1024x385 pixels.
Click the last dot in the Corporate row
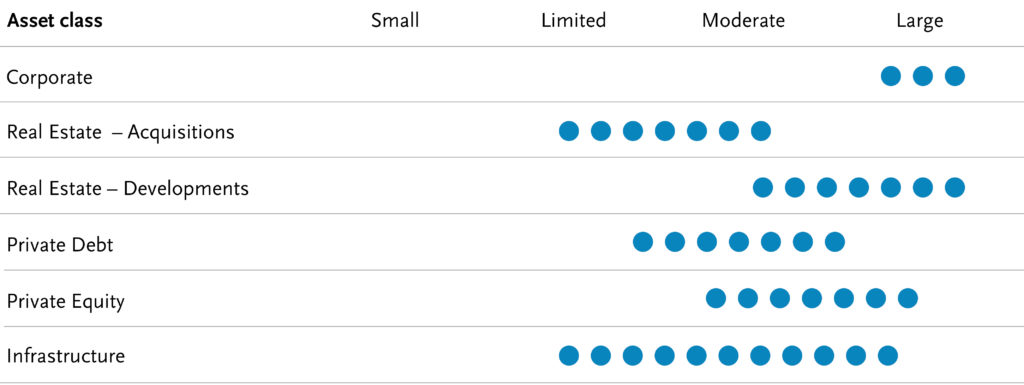955,76
